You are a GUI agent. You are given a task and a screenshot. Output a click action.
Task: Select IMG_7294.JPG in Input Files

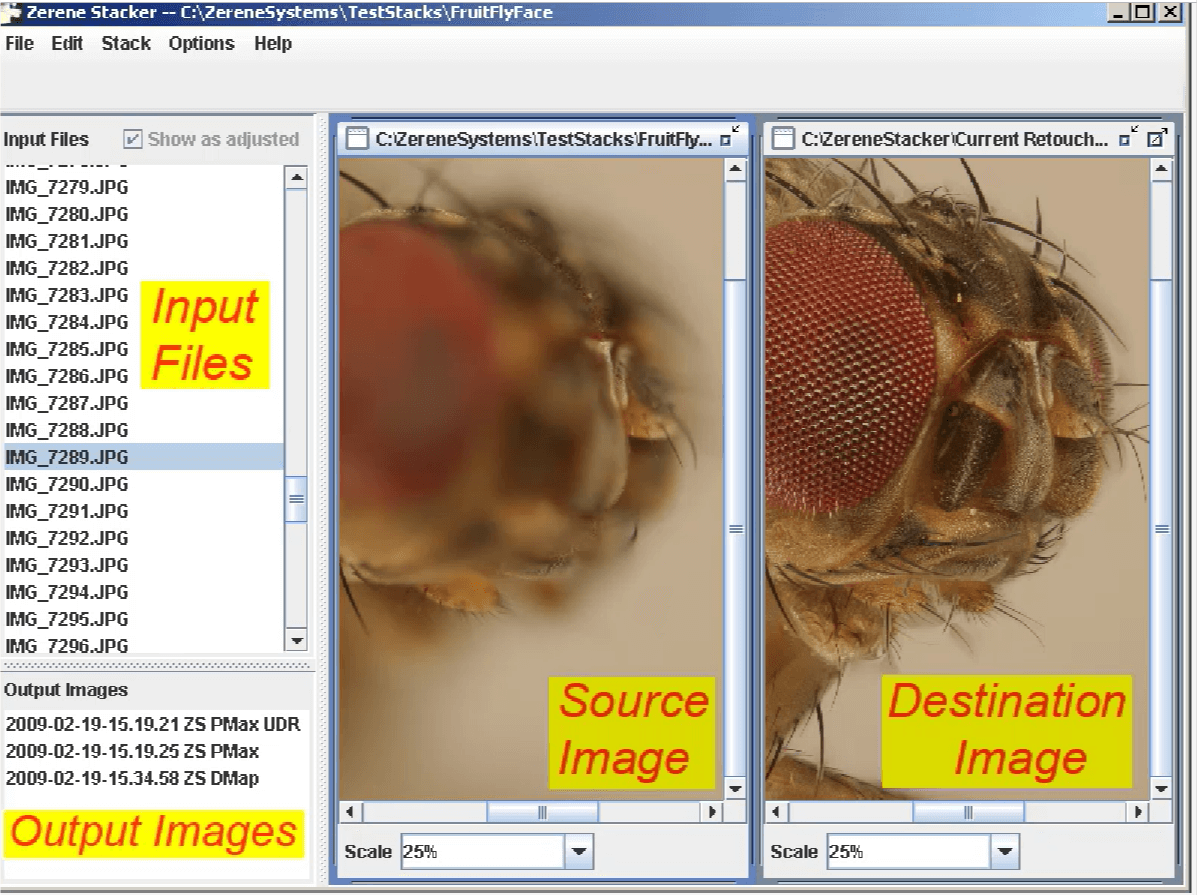pyautogui.click(x=144, y=592)
